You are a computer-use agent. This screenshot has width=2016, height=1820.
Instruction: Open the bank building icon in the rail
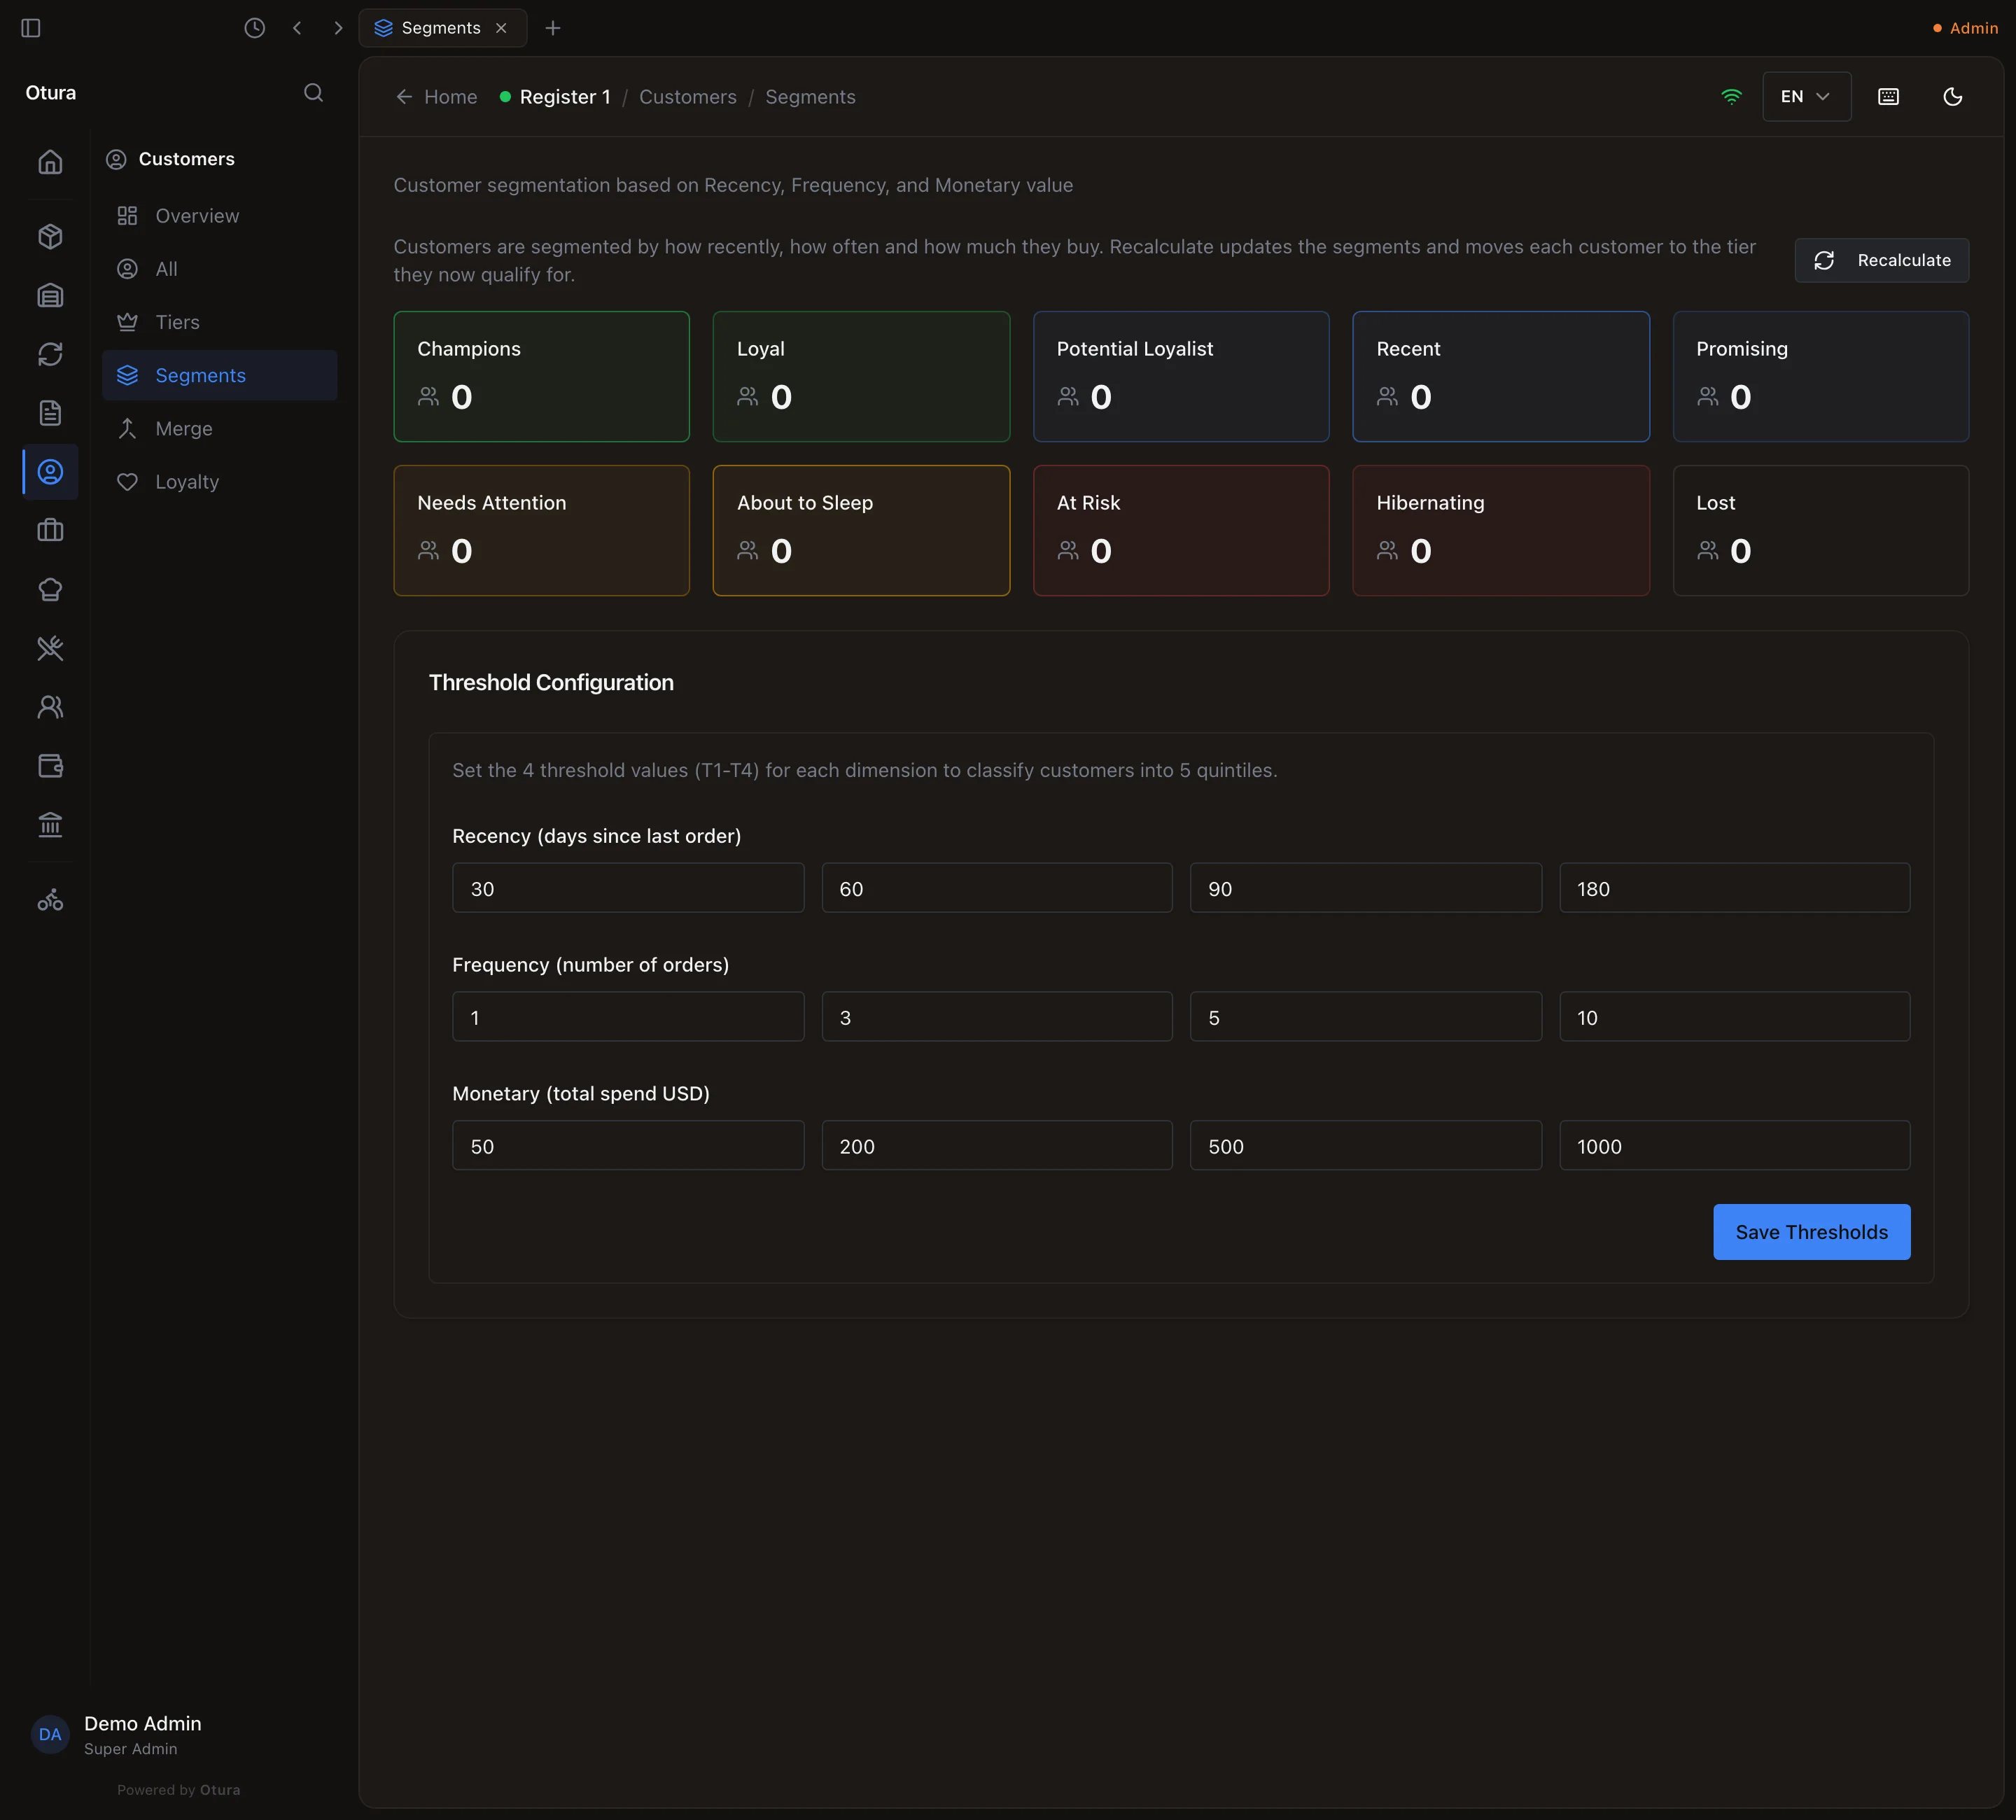(x=50, y=825)
